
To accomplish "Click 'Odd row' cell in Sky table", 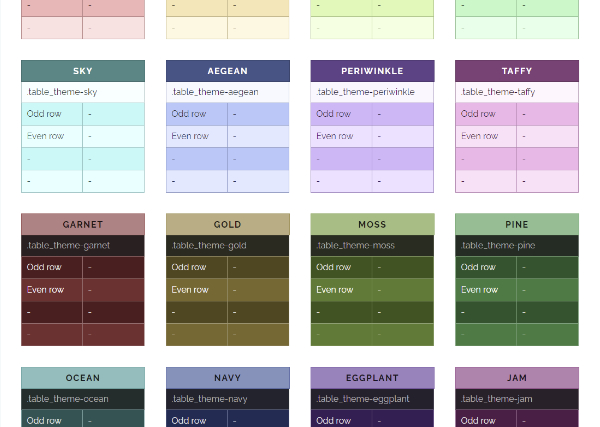I will pos(52,114).
